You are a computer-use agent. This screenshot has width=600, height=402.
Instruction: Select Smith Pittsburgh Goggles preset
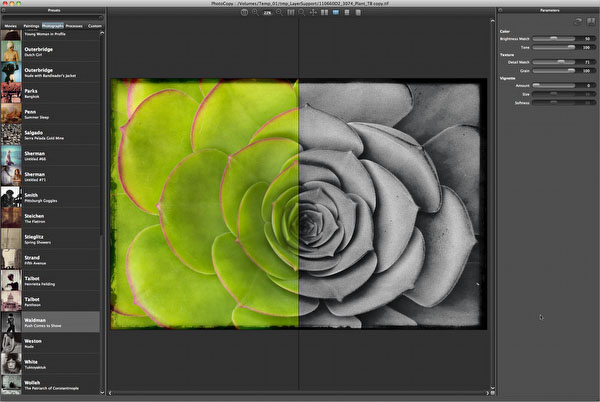click(x=50, y=197)
